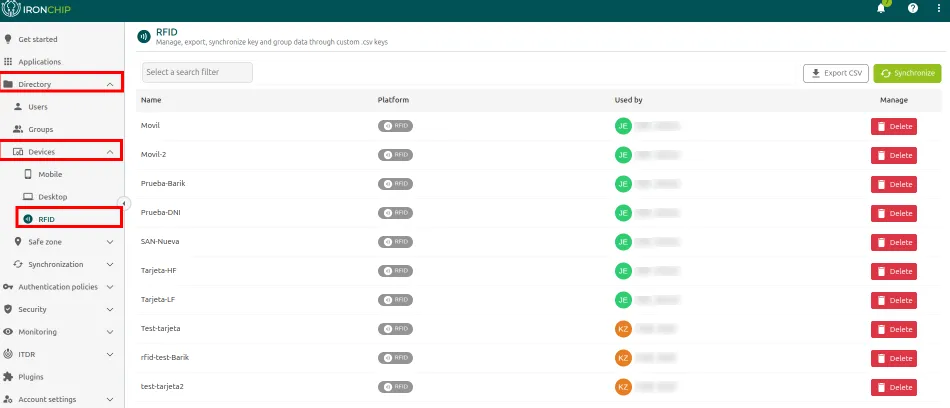Click the Ironchip logo
950x408 pixels.
(37, 9)
